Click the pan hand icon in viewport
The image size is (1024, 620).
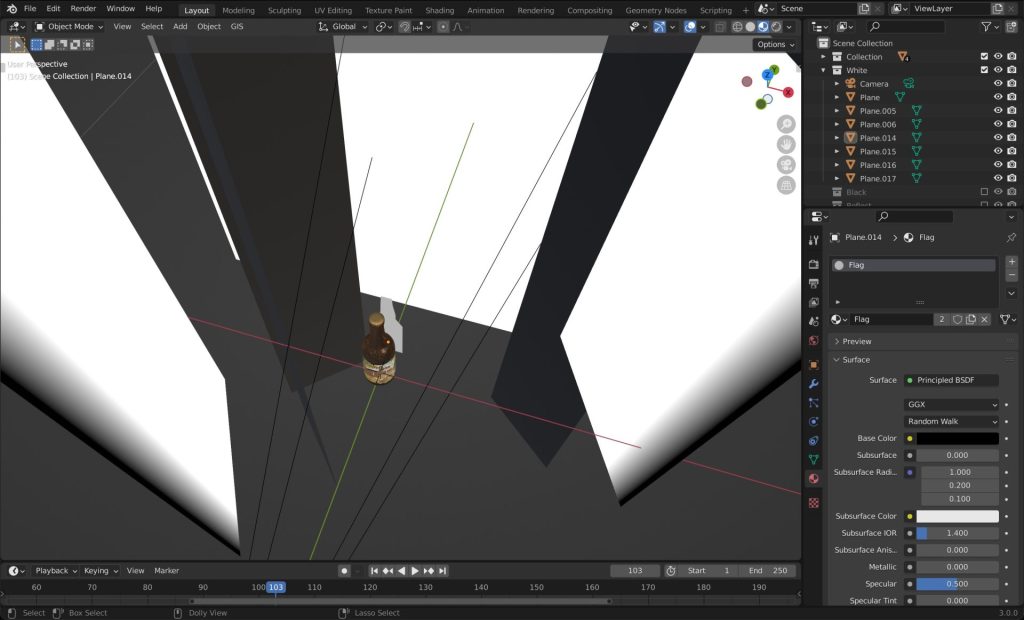786,144
